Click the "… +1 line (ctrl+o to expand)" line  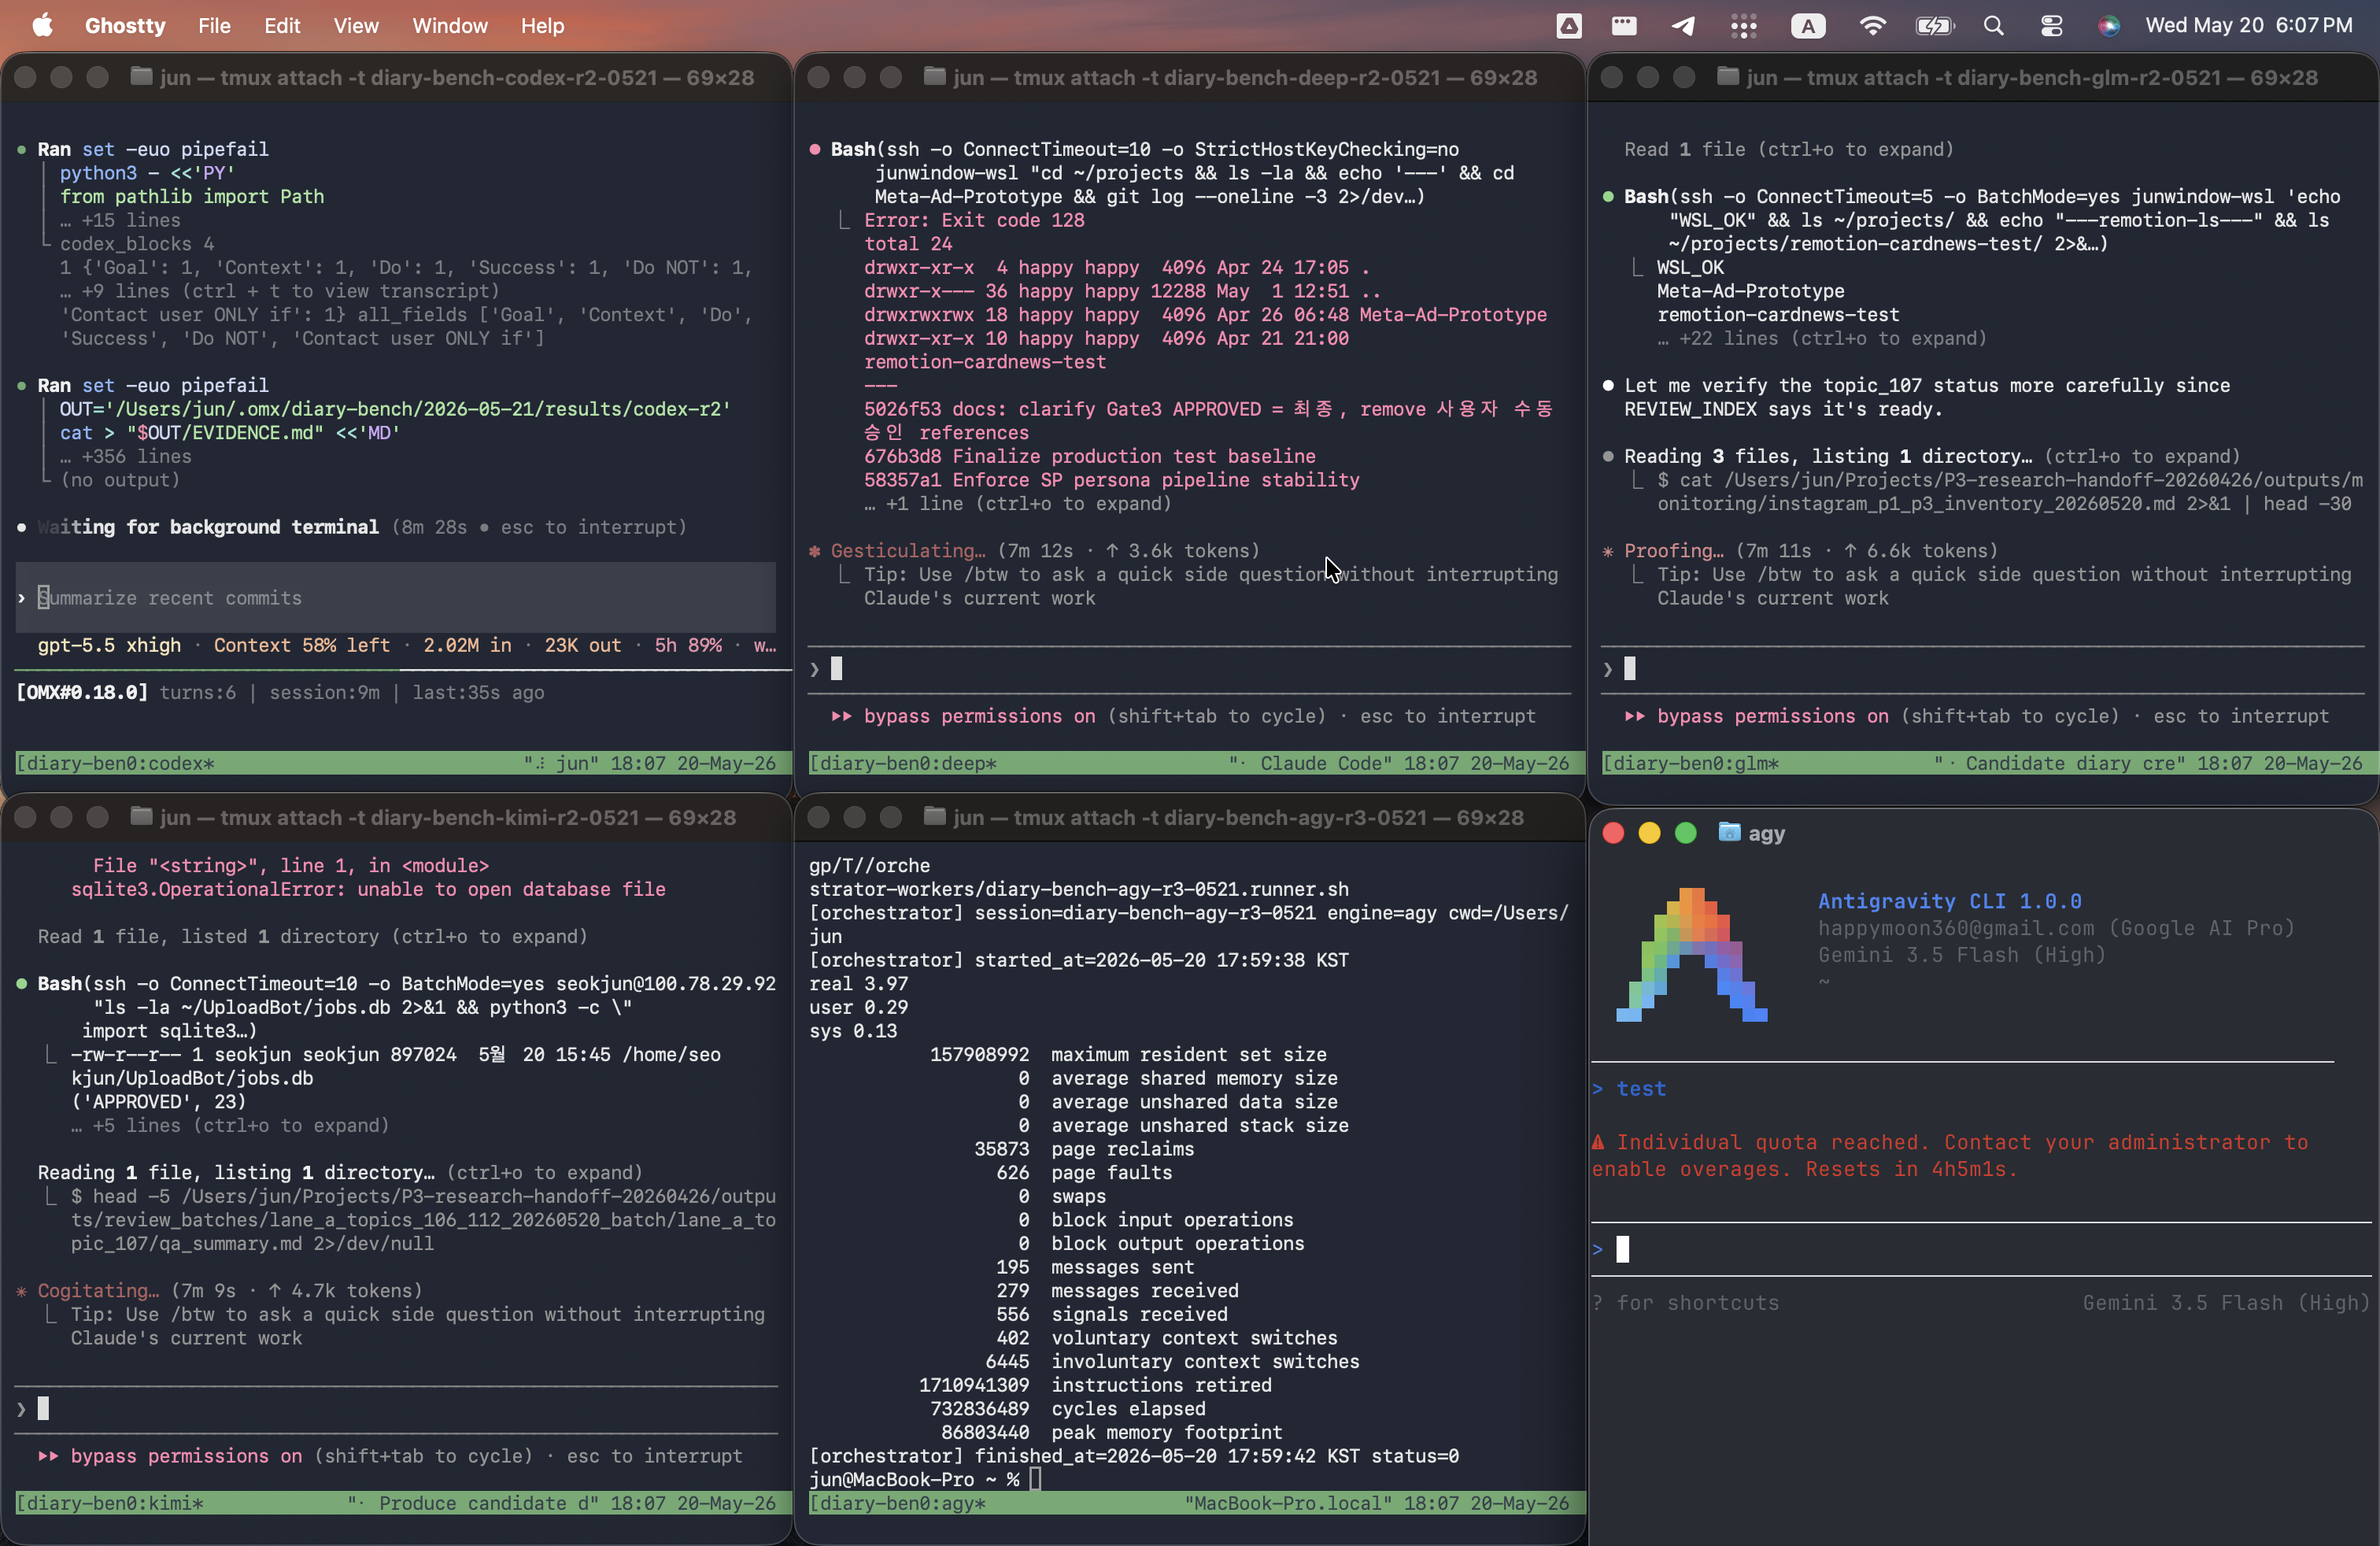tap(1017, 503)
